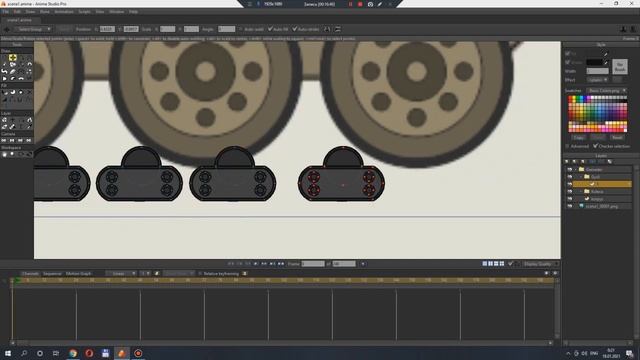Select the Blob Brush tool
640x360 pixels.
(4, 71)
